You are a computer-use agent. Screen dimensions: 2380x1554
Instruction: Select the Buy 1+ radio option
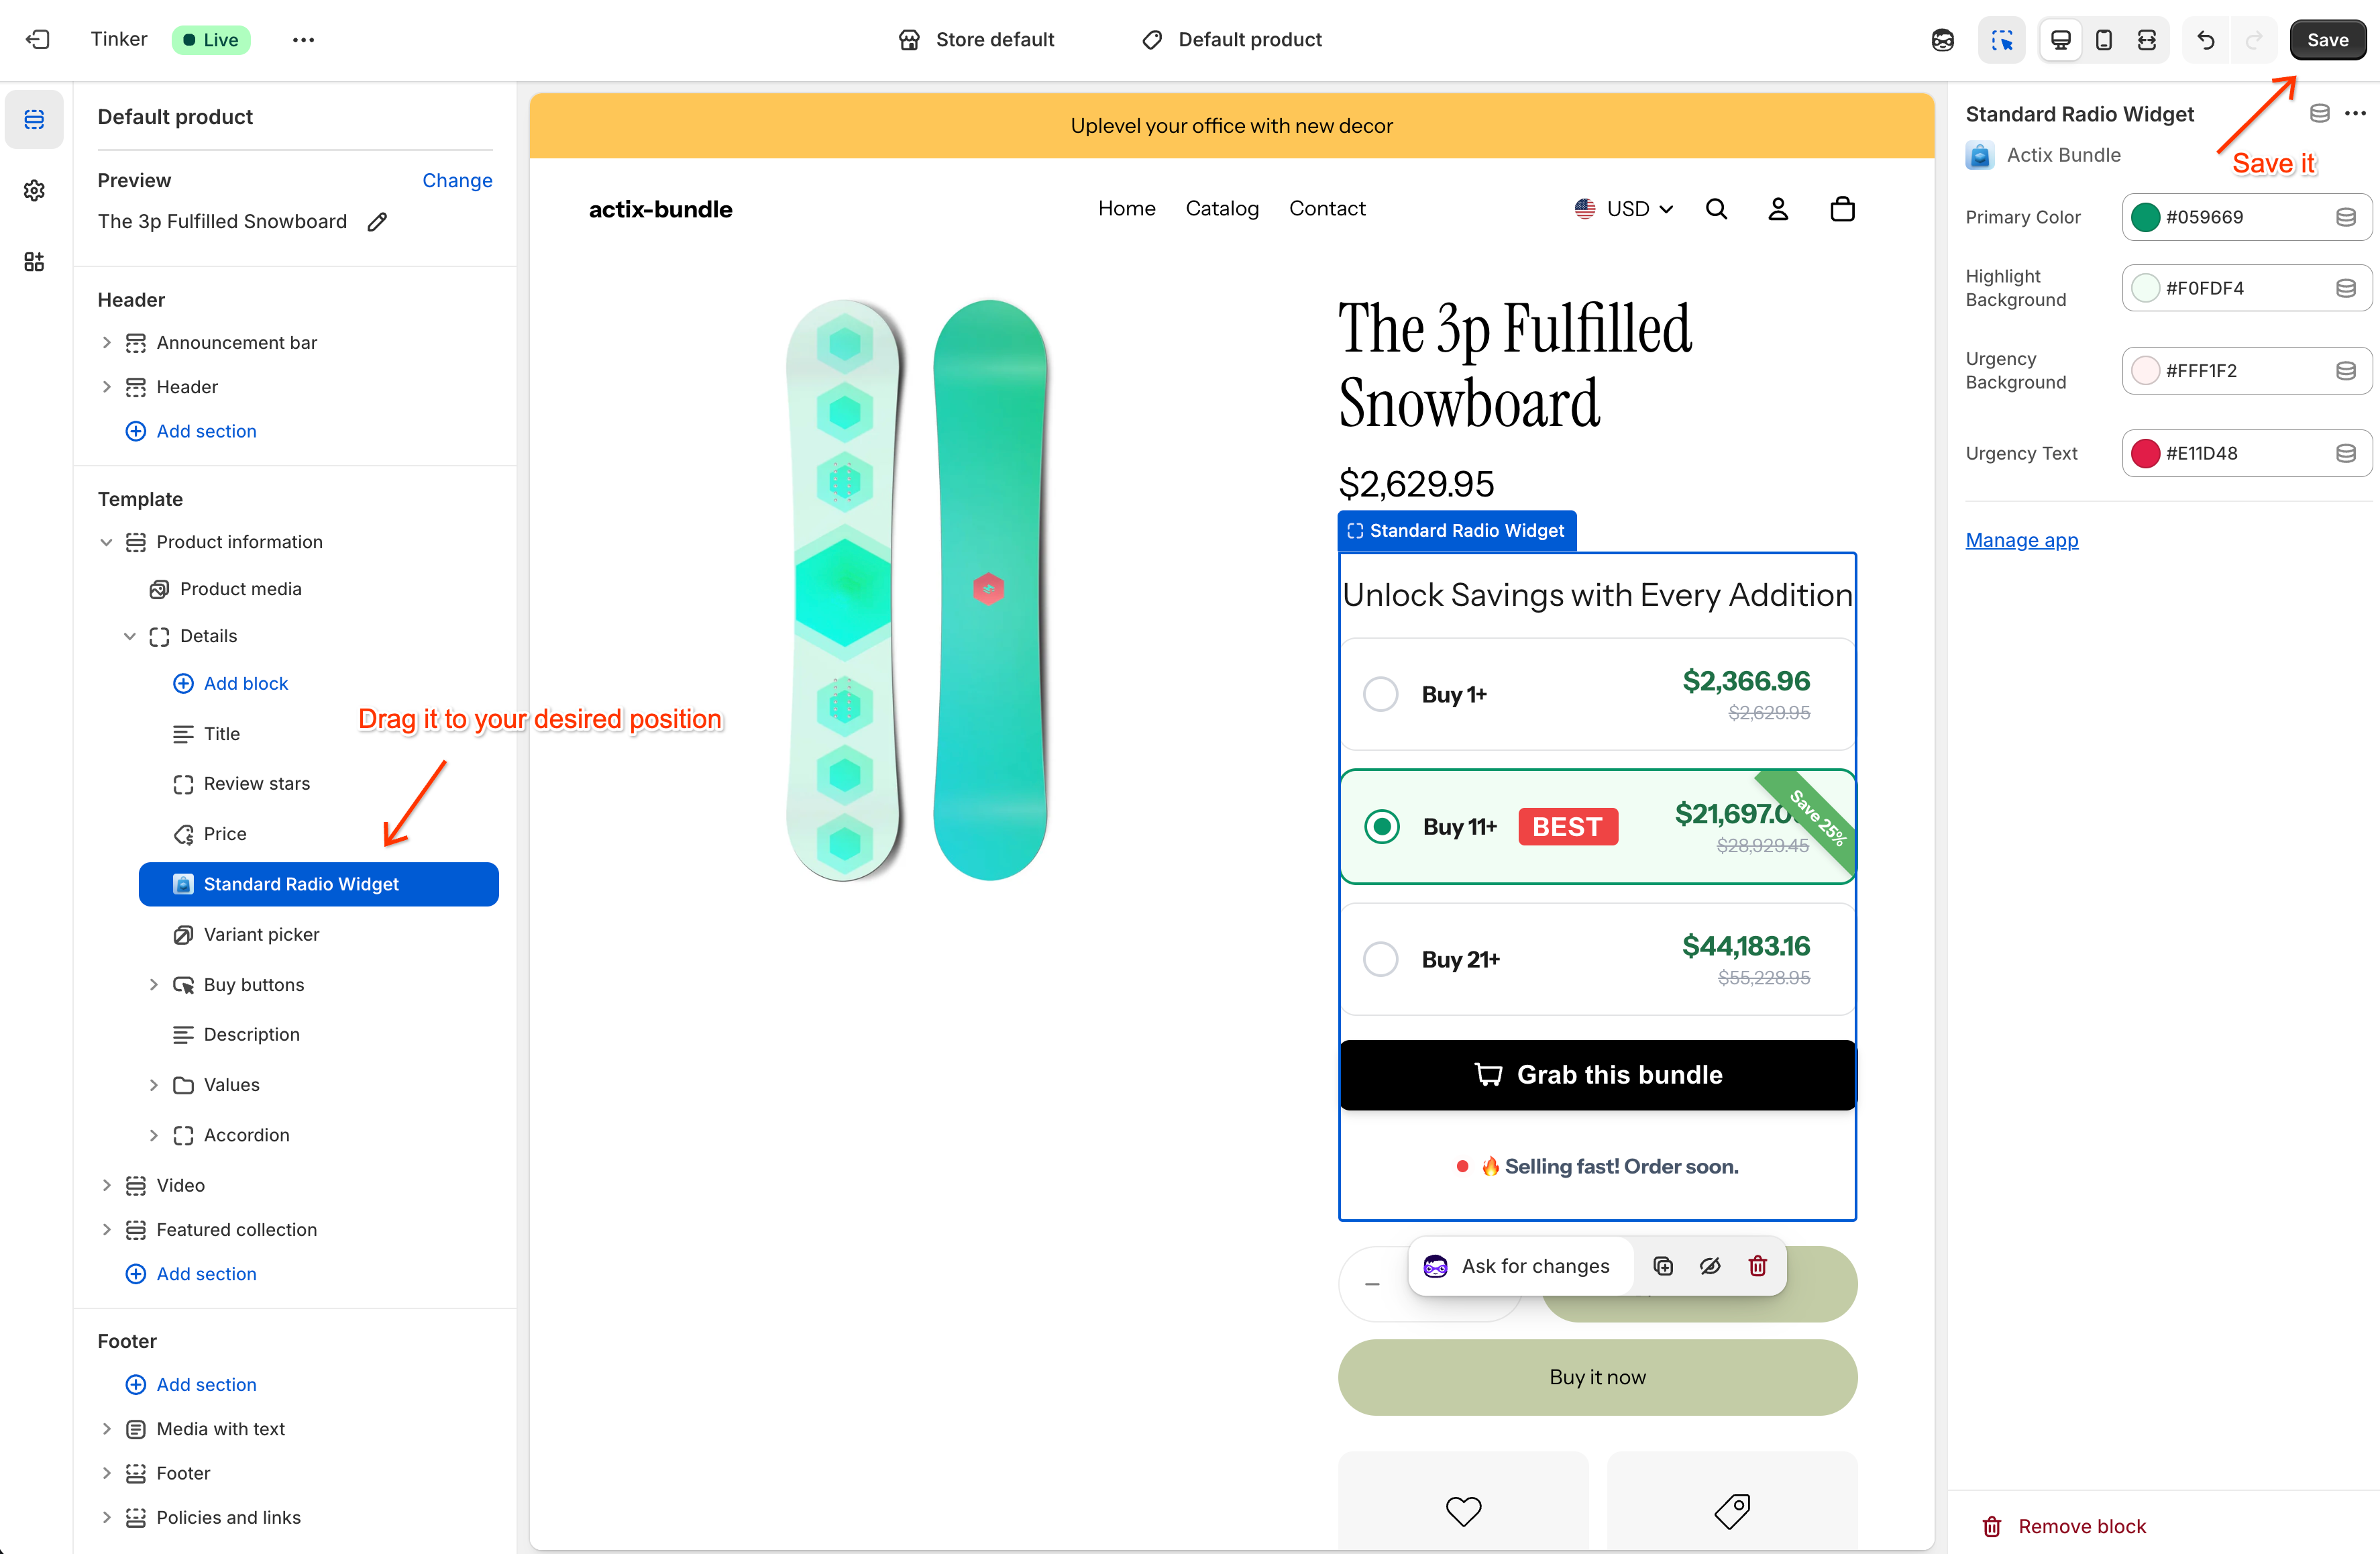1381,694
